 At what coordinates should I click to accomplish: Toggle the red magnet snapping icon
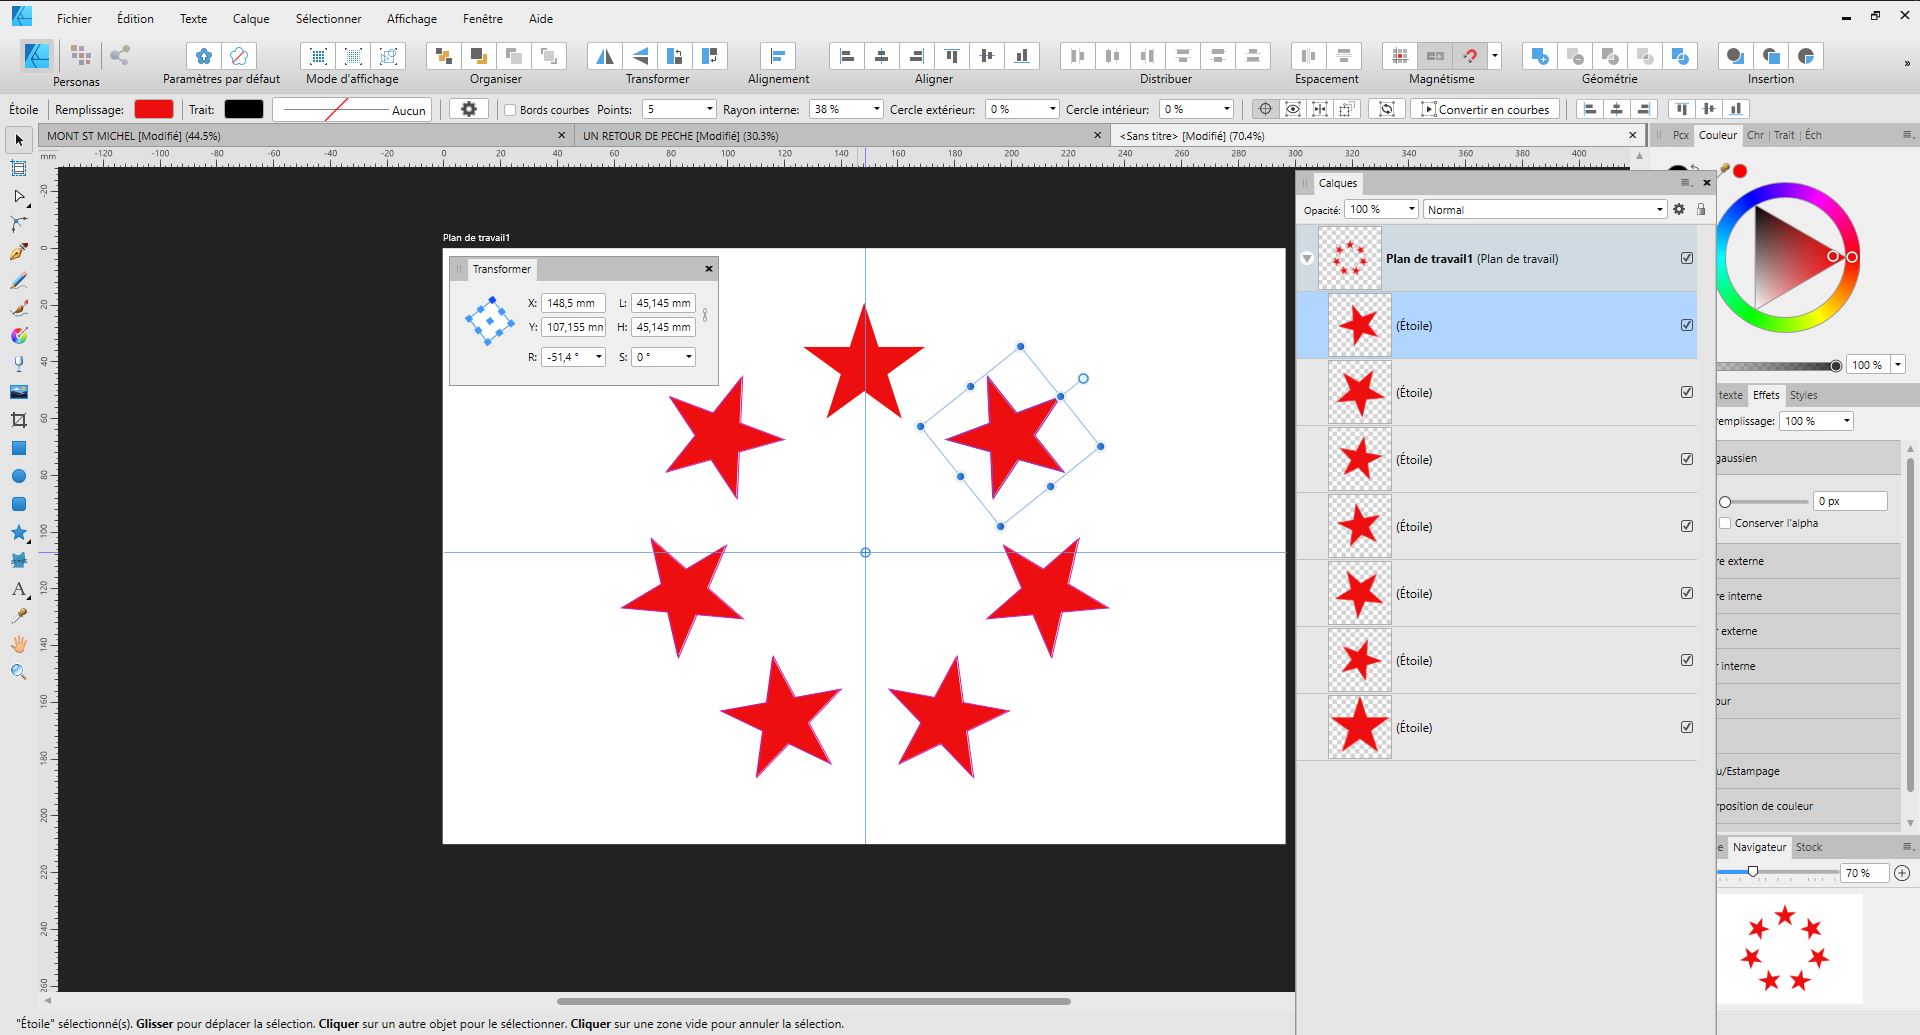1469,56
